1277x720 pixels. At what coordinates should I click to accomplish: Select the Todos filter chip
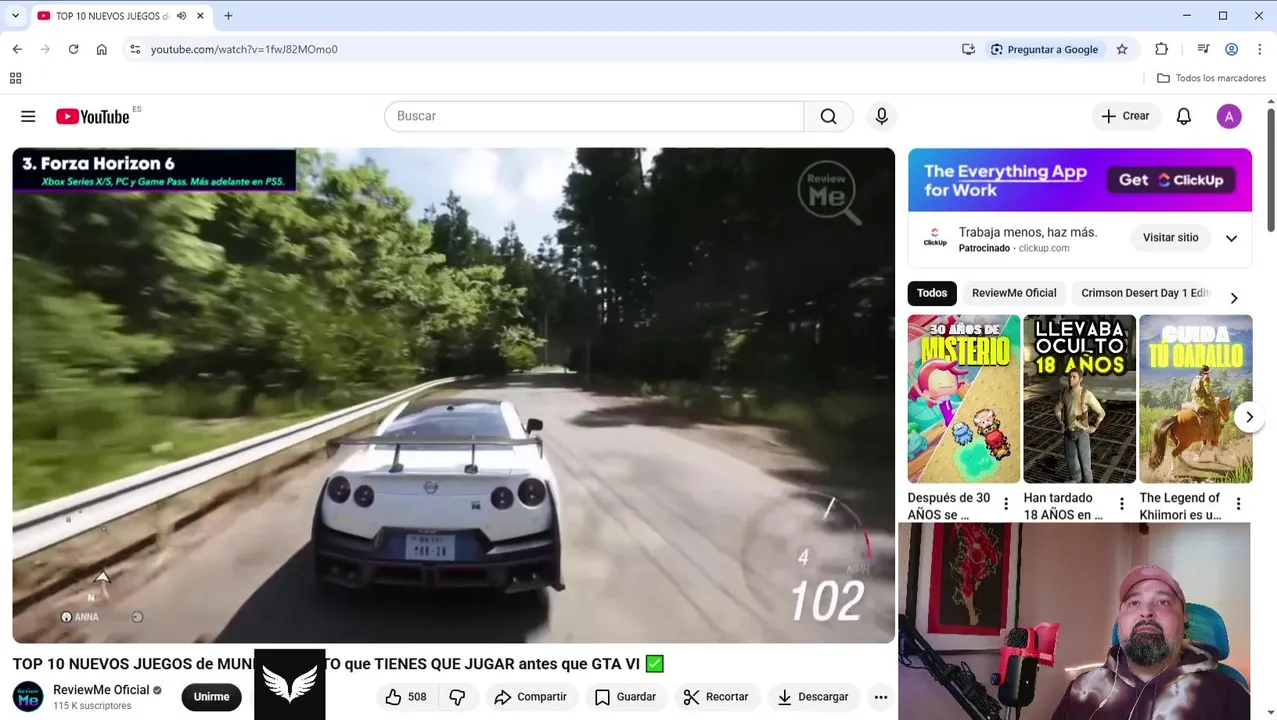point(932,293)
